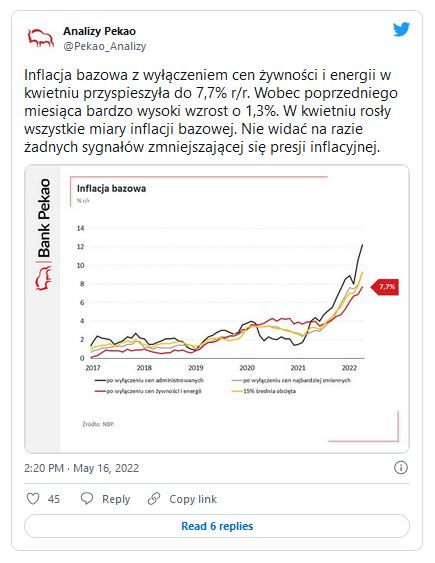The image size is (435, 563).
Task: Open the Inflacja bazowa chart image
Action: pos(217,308)
